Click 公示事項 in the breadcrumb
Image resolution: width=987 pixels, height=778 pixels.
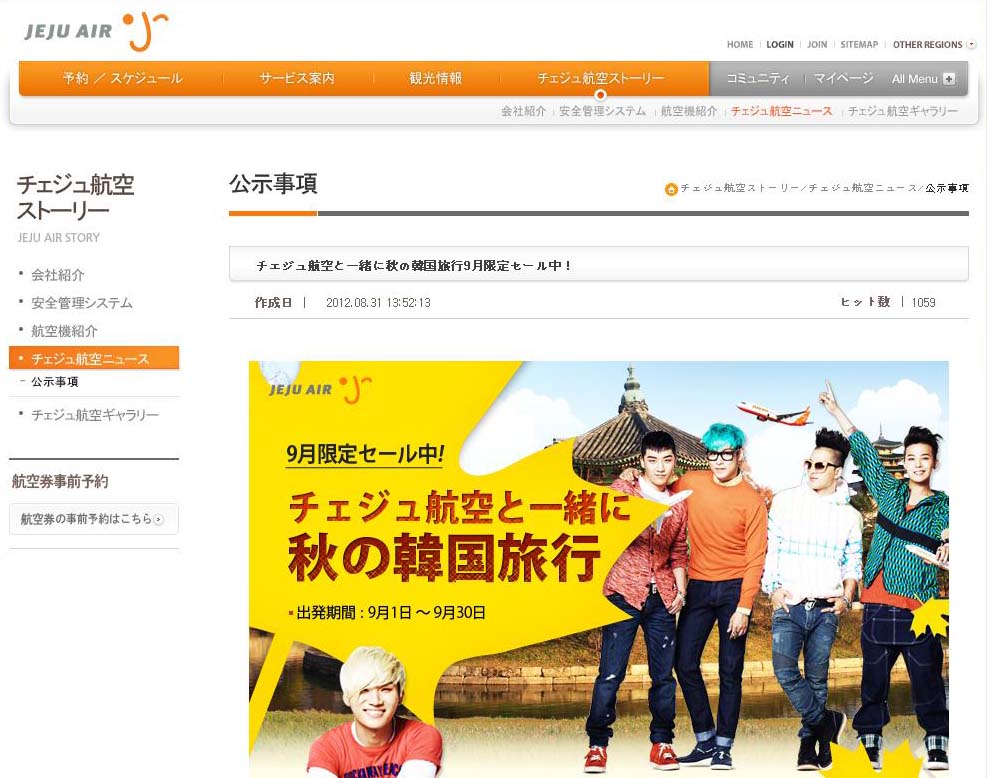coord(947,188)
